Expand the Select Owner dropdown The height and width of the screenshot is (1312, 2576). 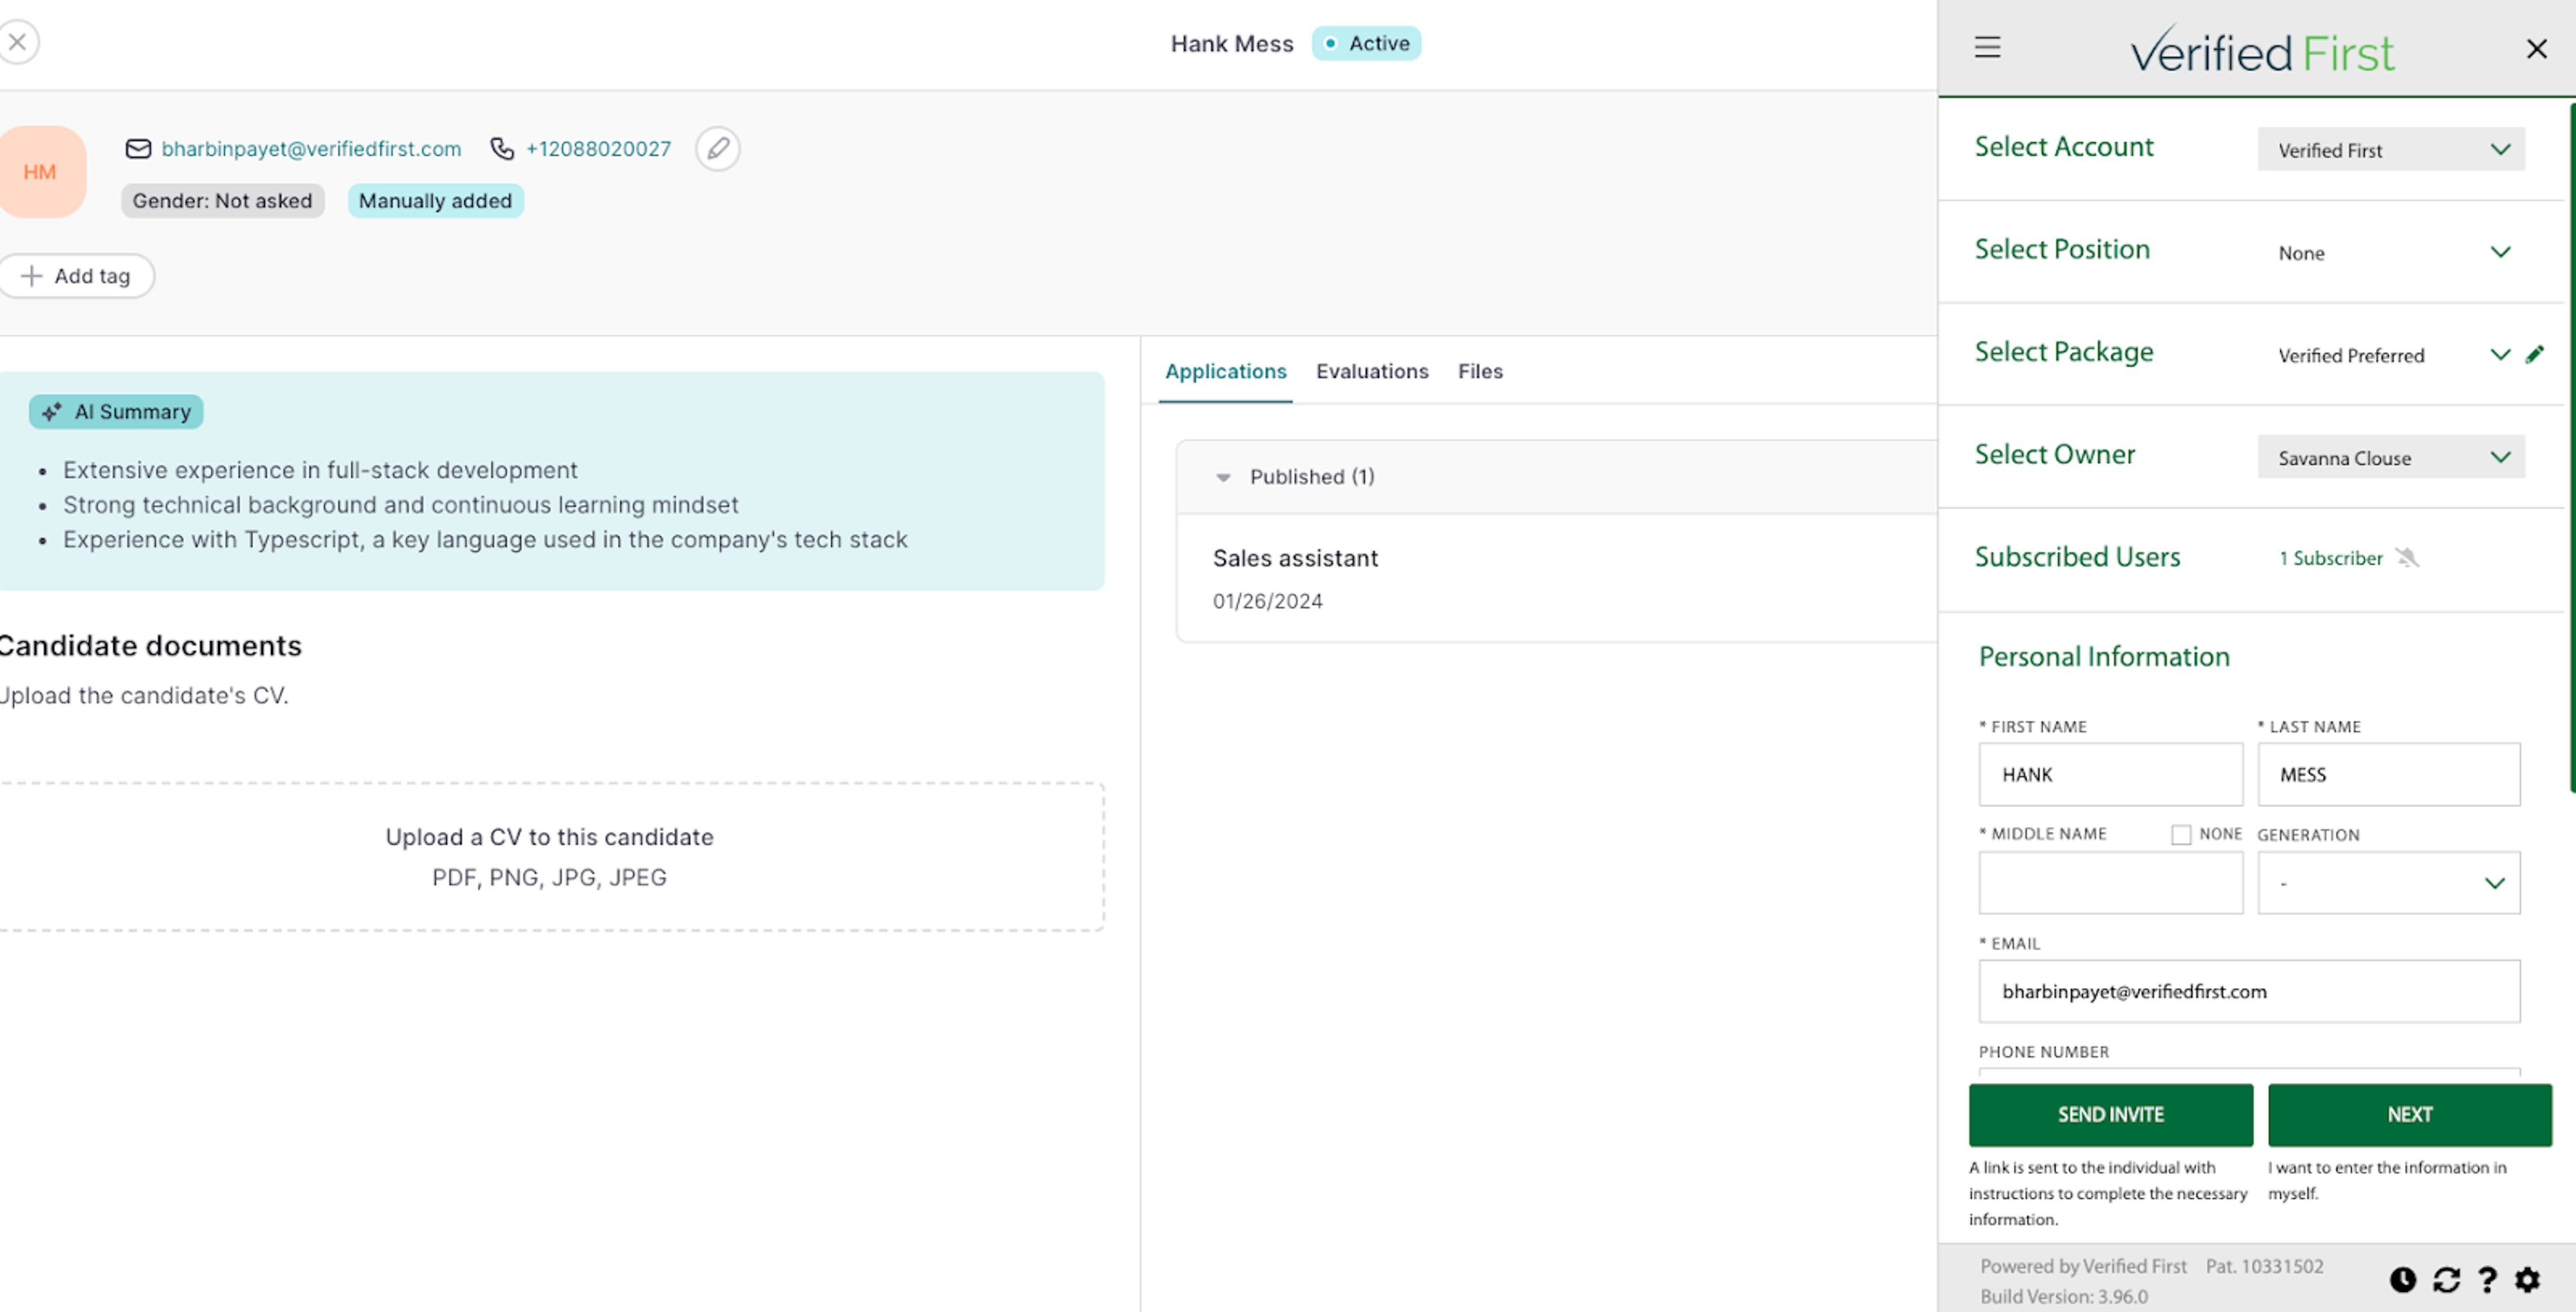point(2390,457)
